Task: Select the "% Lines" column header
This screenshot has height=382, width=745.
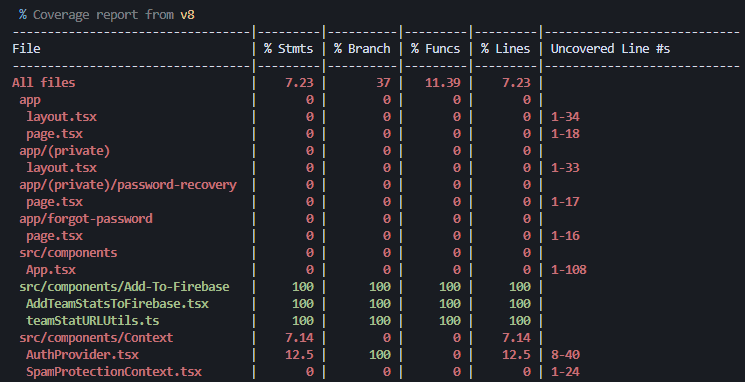Action: pos(505,48)
